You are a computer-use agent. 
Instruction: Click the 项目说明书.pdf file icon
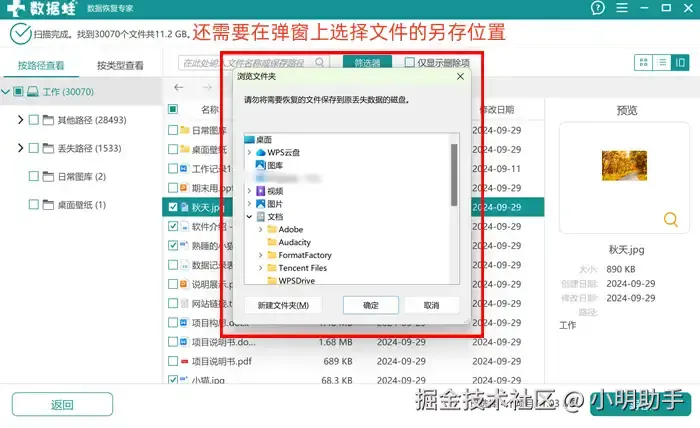click(x=184, y=361)
